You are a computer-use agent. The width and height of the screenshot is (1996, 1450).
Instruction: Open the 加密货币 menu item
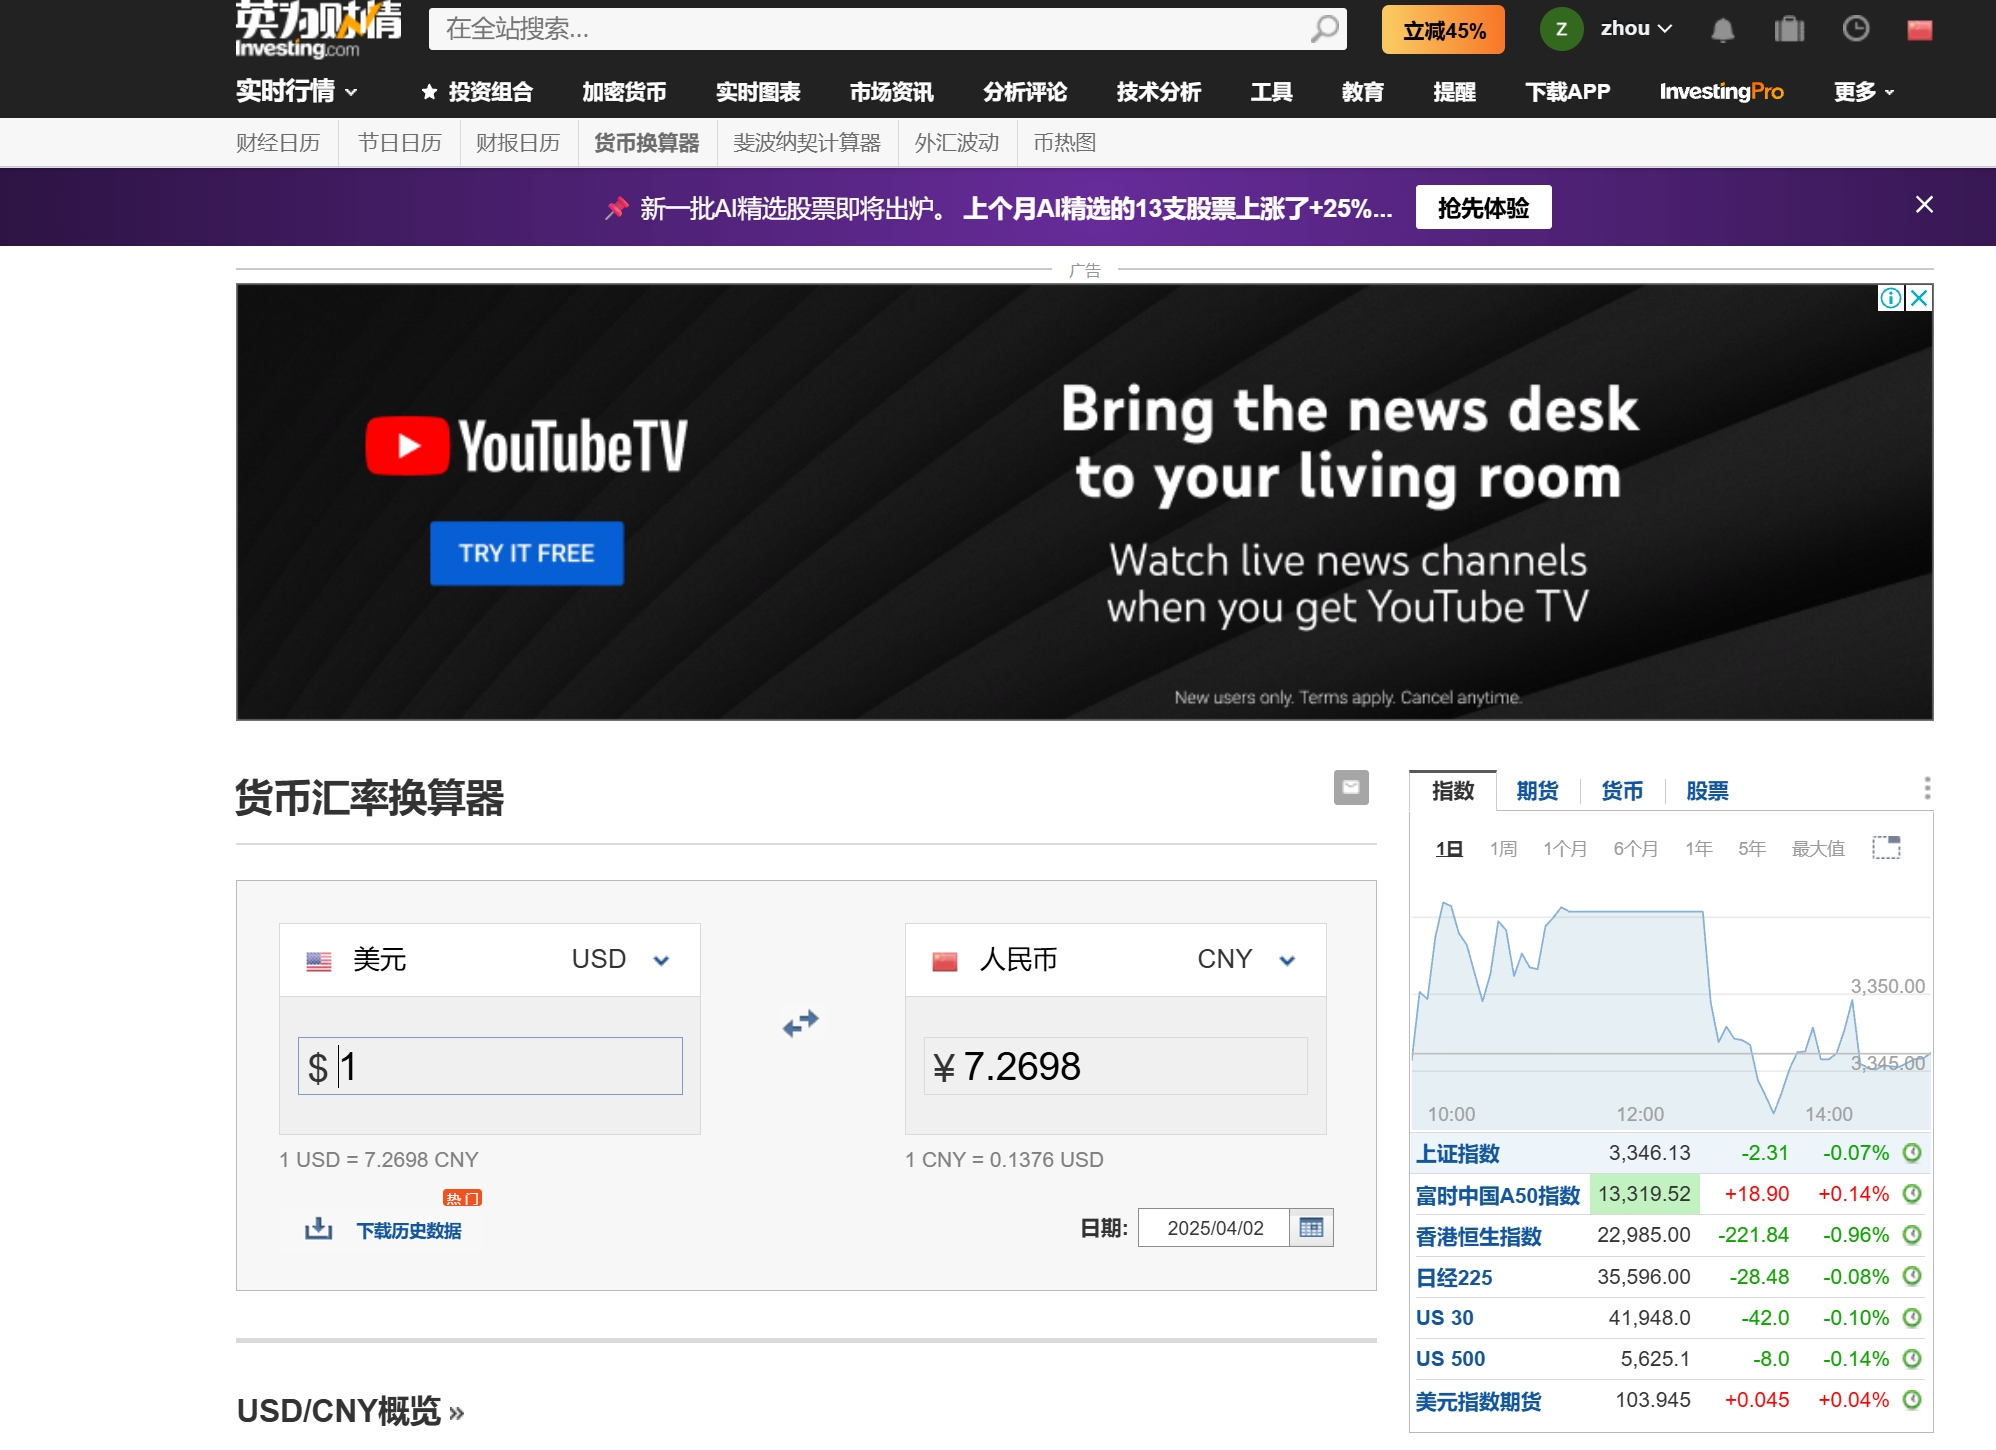[x=622, y=91]
